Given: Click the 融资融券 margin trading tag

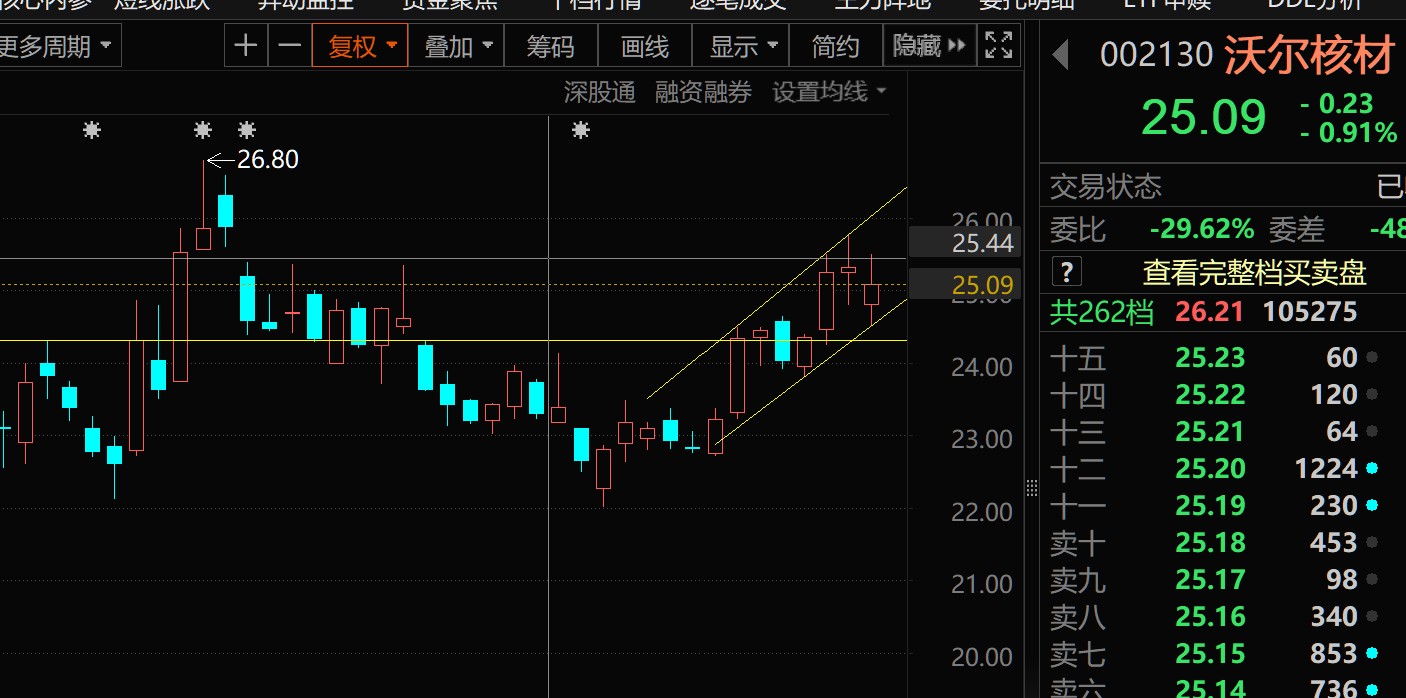Looking at the screenshot, I should point(703,93).
